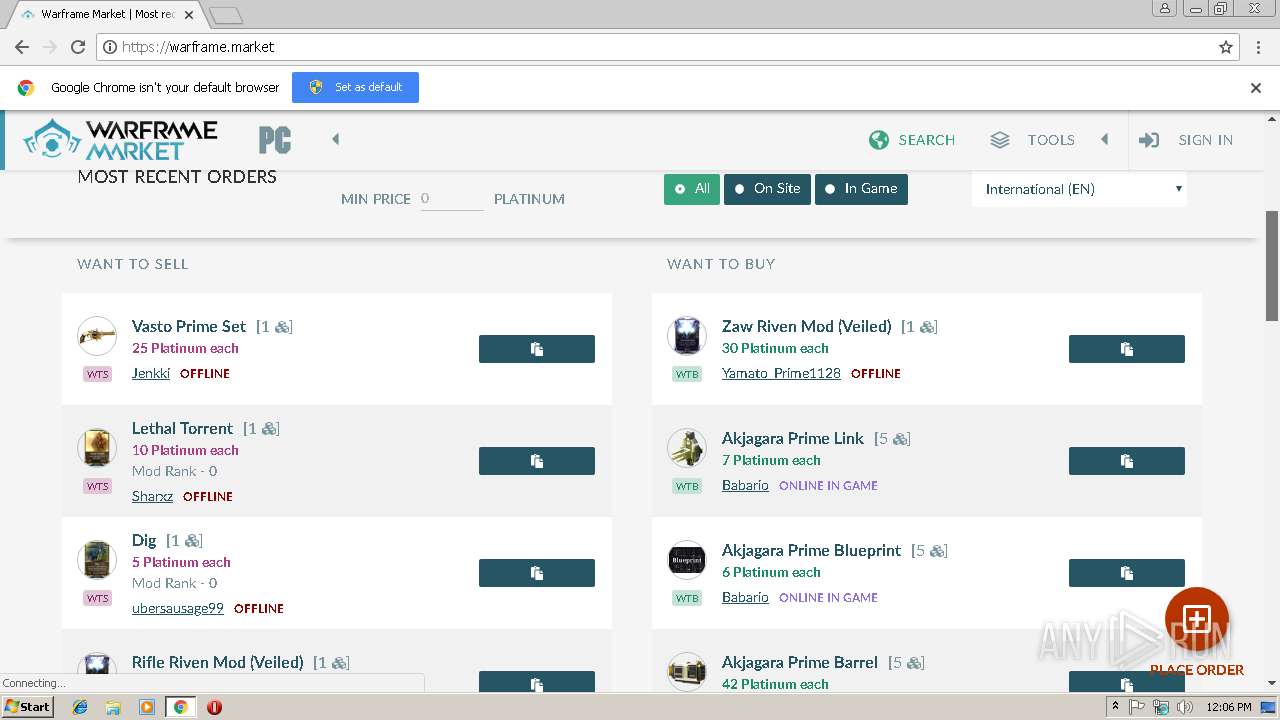Copy the Zaw Riven Mod order message
The image size is (1280, 720).
click(x=1127, y=349)
